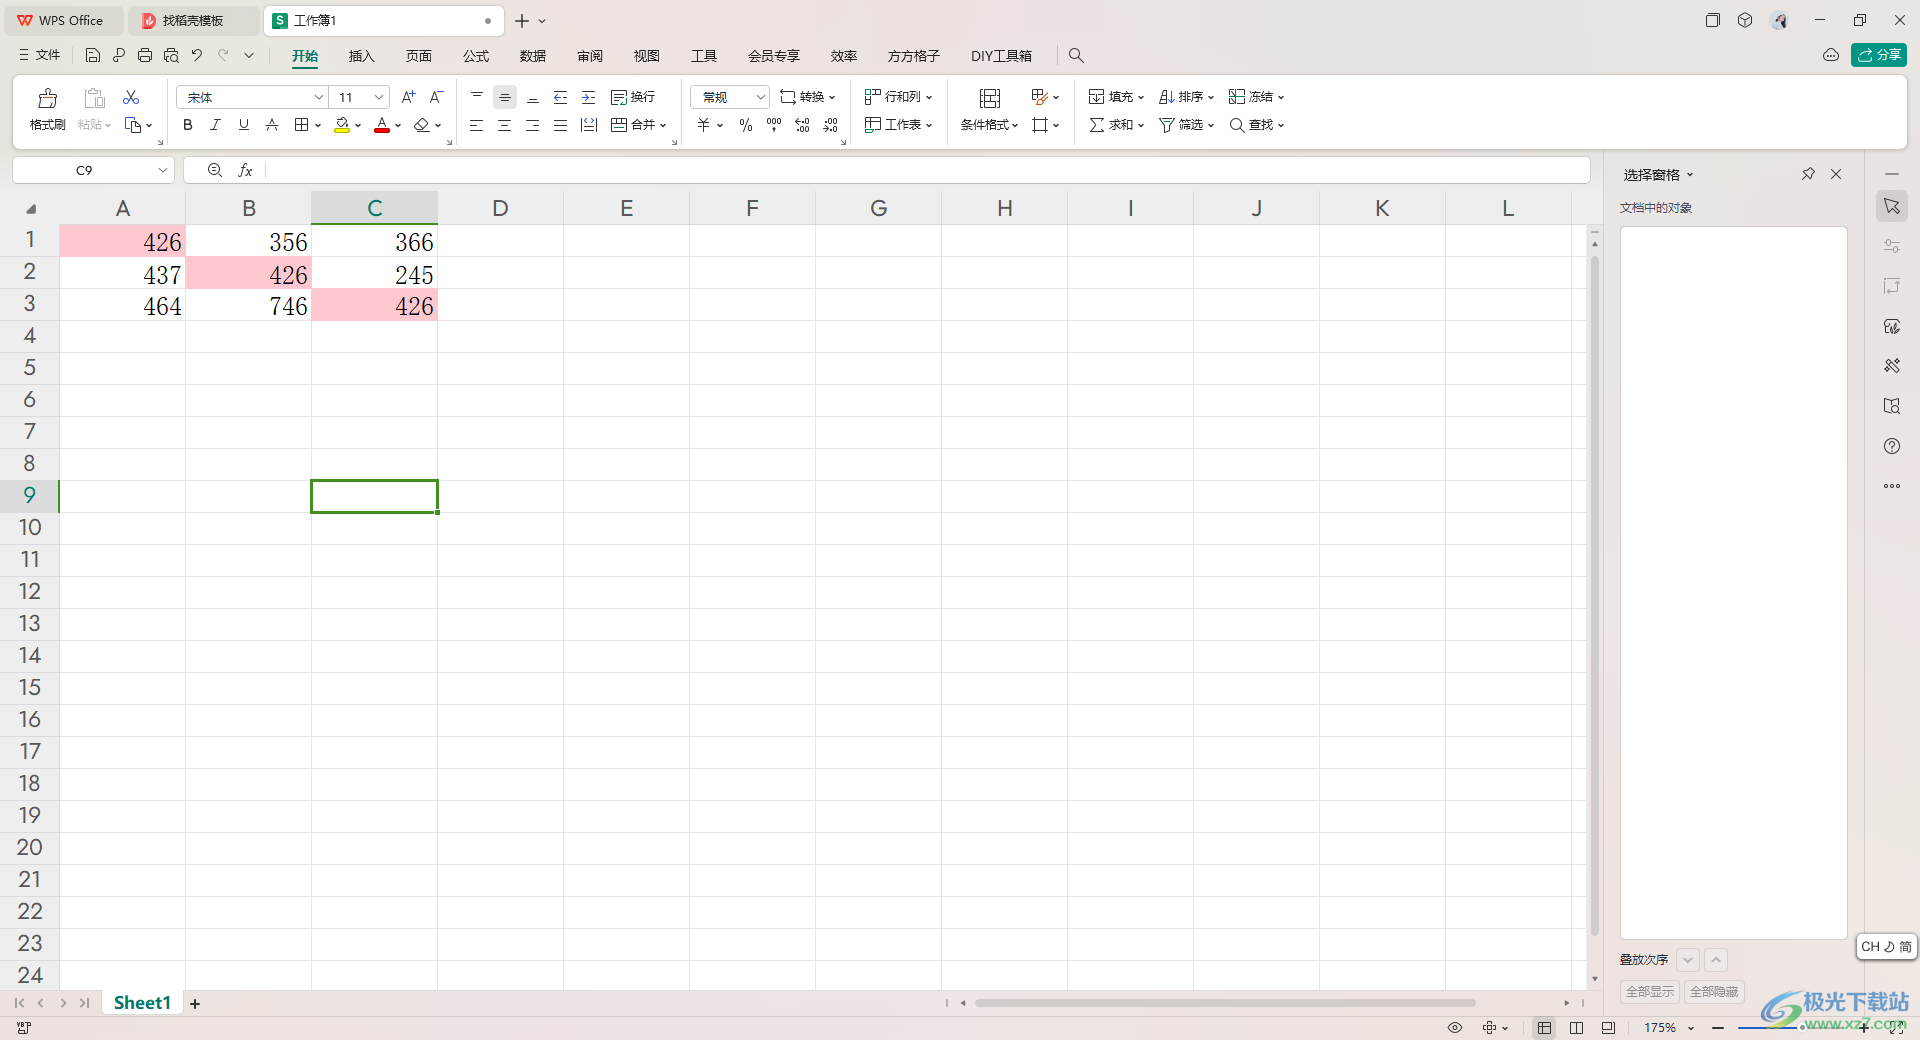
Task: Click column header G
Action: click(878, 208)
